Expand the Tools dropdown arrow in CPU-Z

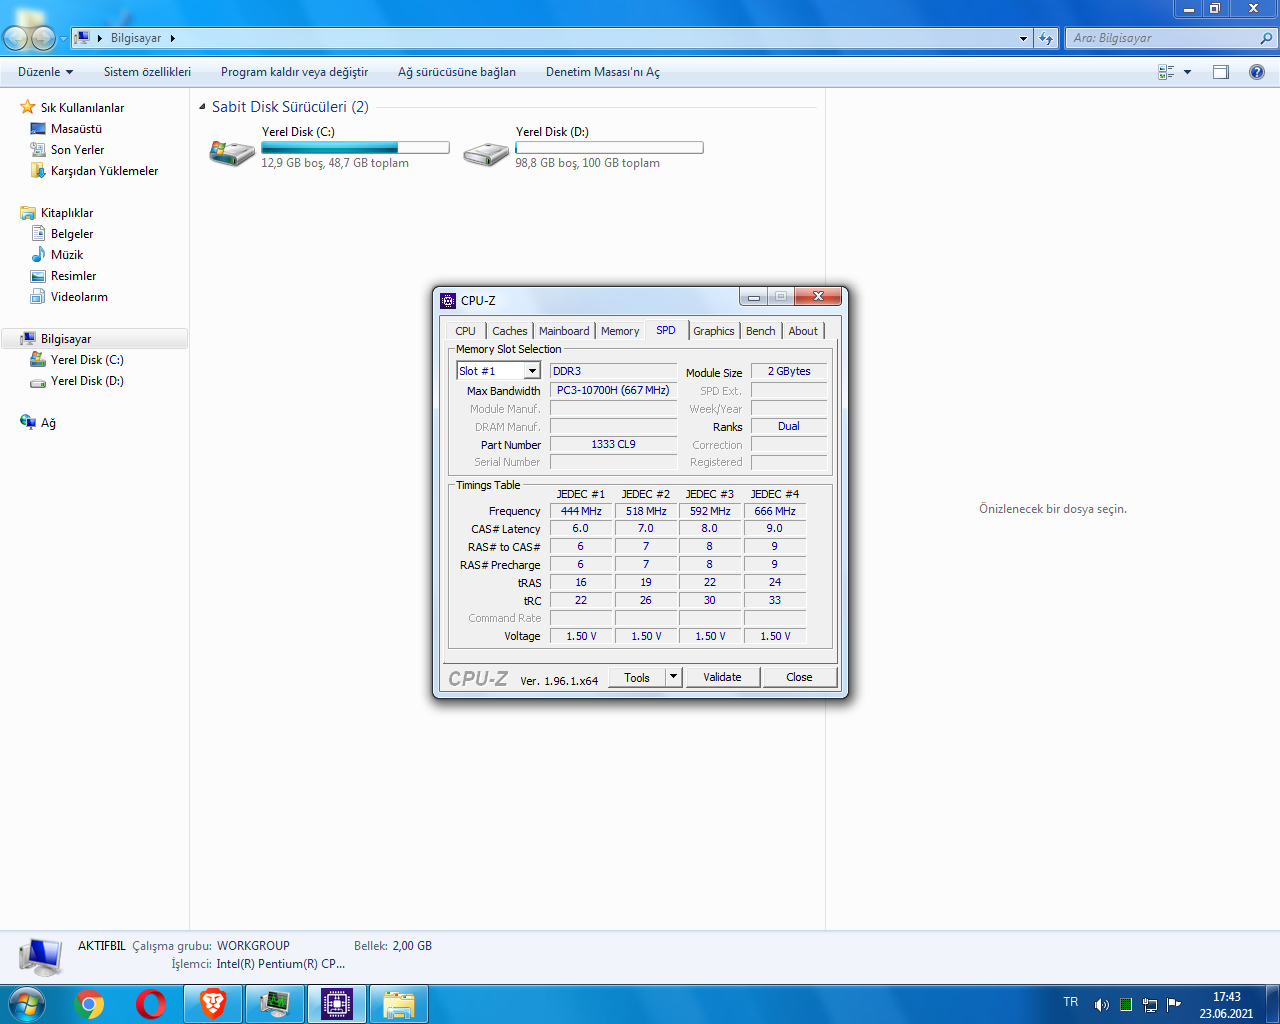[x=673, y=677]
